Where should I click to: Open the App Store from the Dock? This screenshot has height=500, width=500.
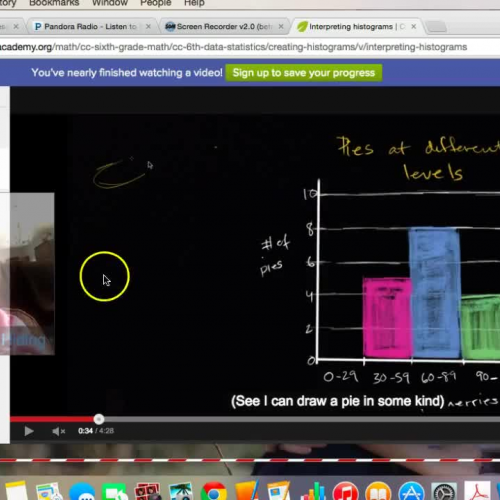411,491
